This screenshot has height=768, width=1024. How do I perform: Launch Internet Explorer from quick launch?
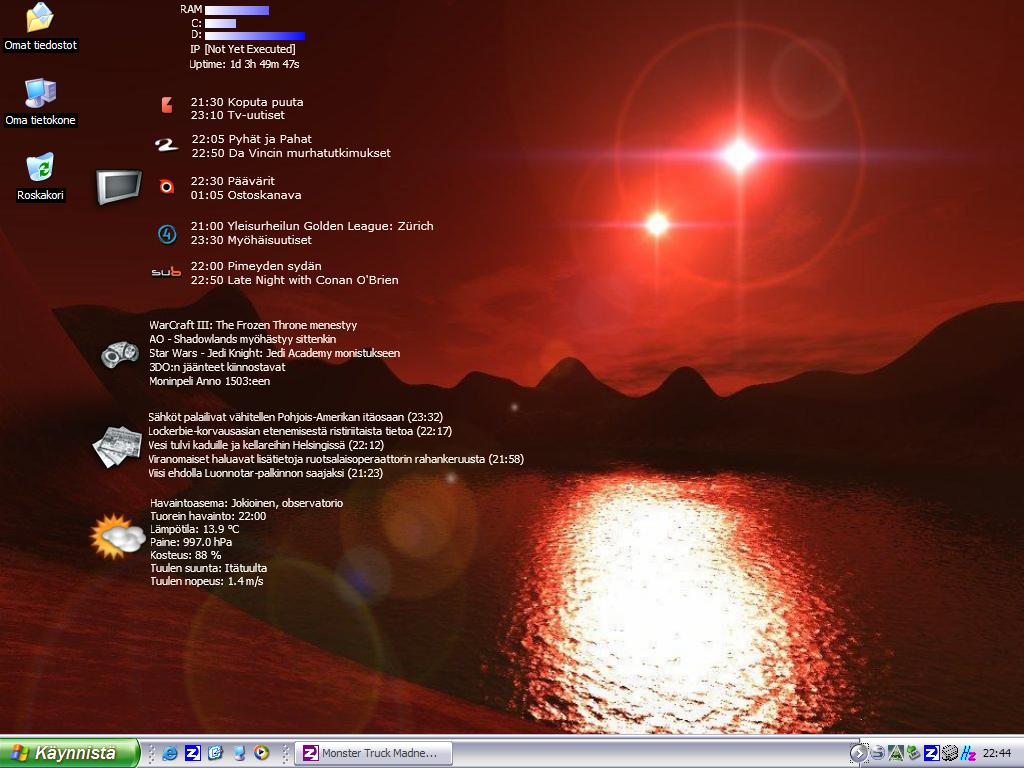point(170,753)
